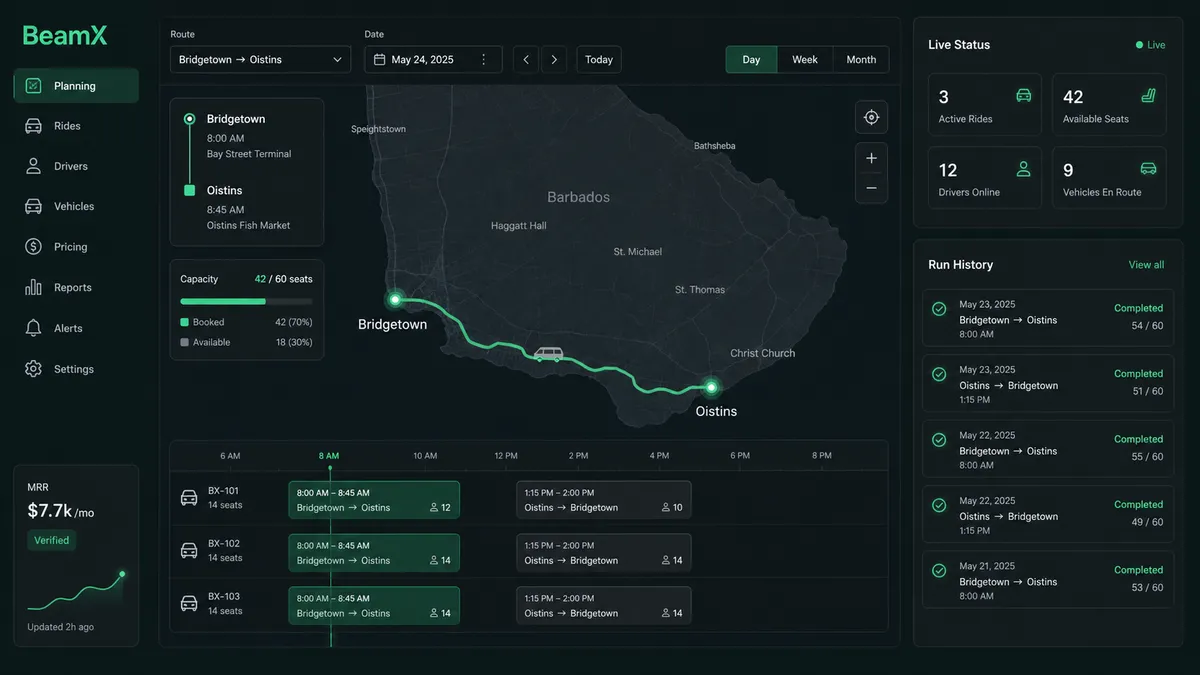Click the MRR trend chart
Image resolution: width=1200 pixels, height=675 pixels.
click(x=76, y=592)
